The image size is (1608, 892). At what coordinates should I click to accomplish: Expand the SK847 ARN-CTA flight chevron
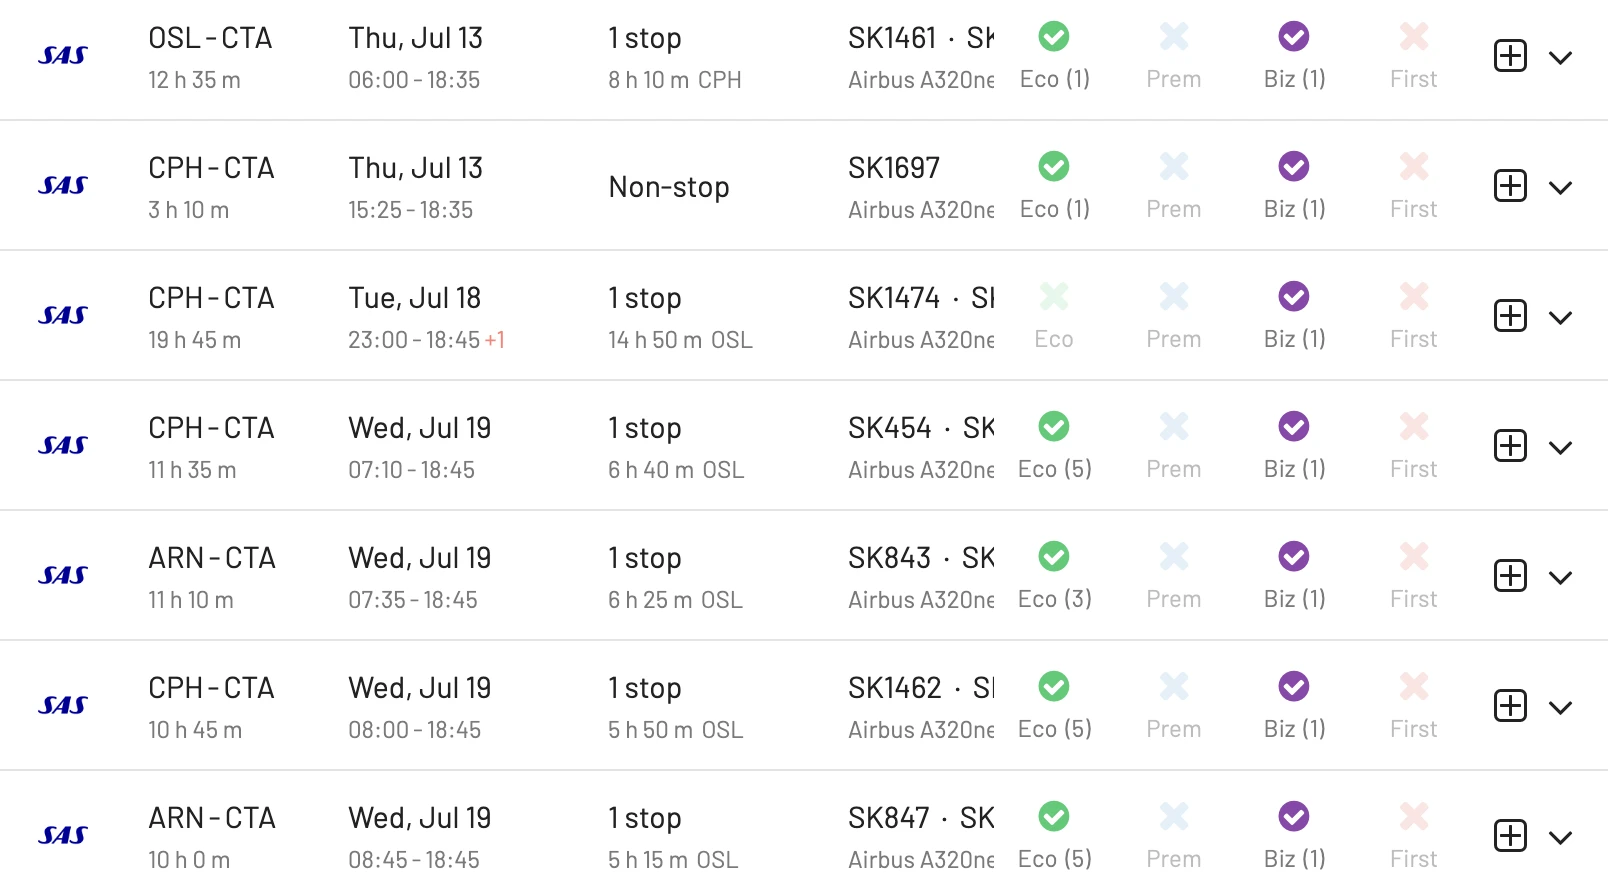pos(1560,838)
